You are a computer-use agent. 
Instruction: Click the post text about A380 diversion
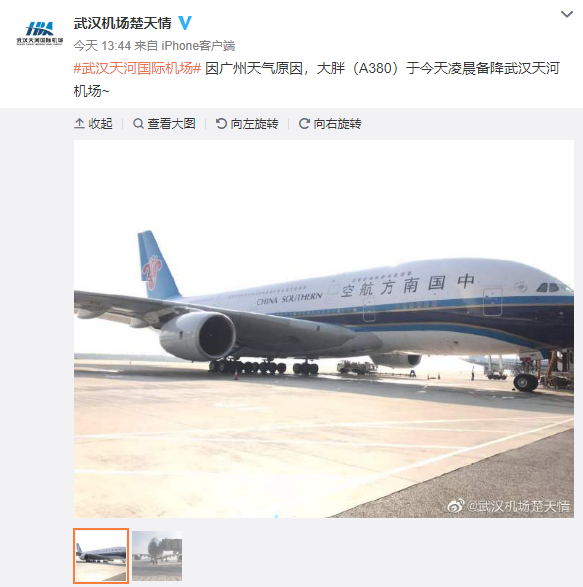coord(316,80)
